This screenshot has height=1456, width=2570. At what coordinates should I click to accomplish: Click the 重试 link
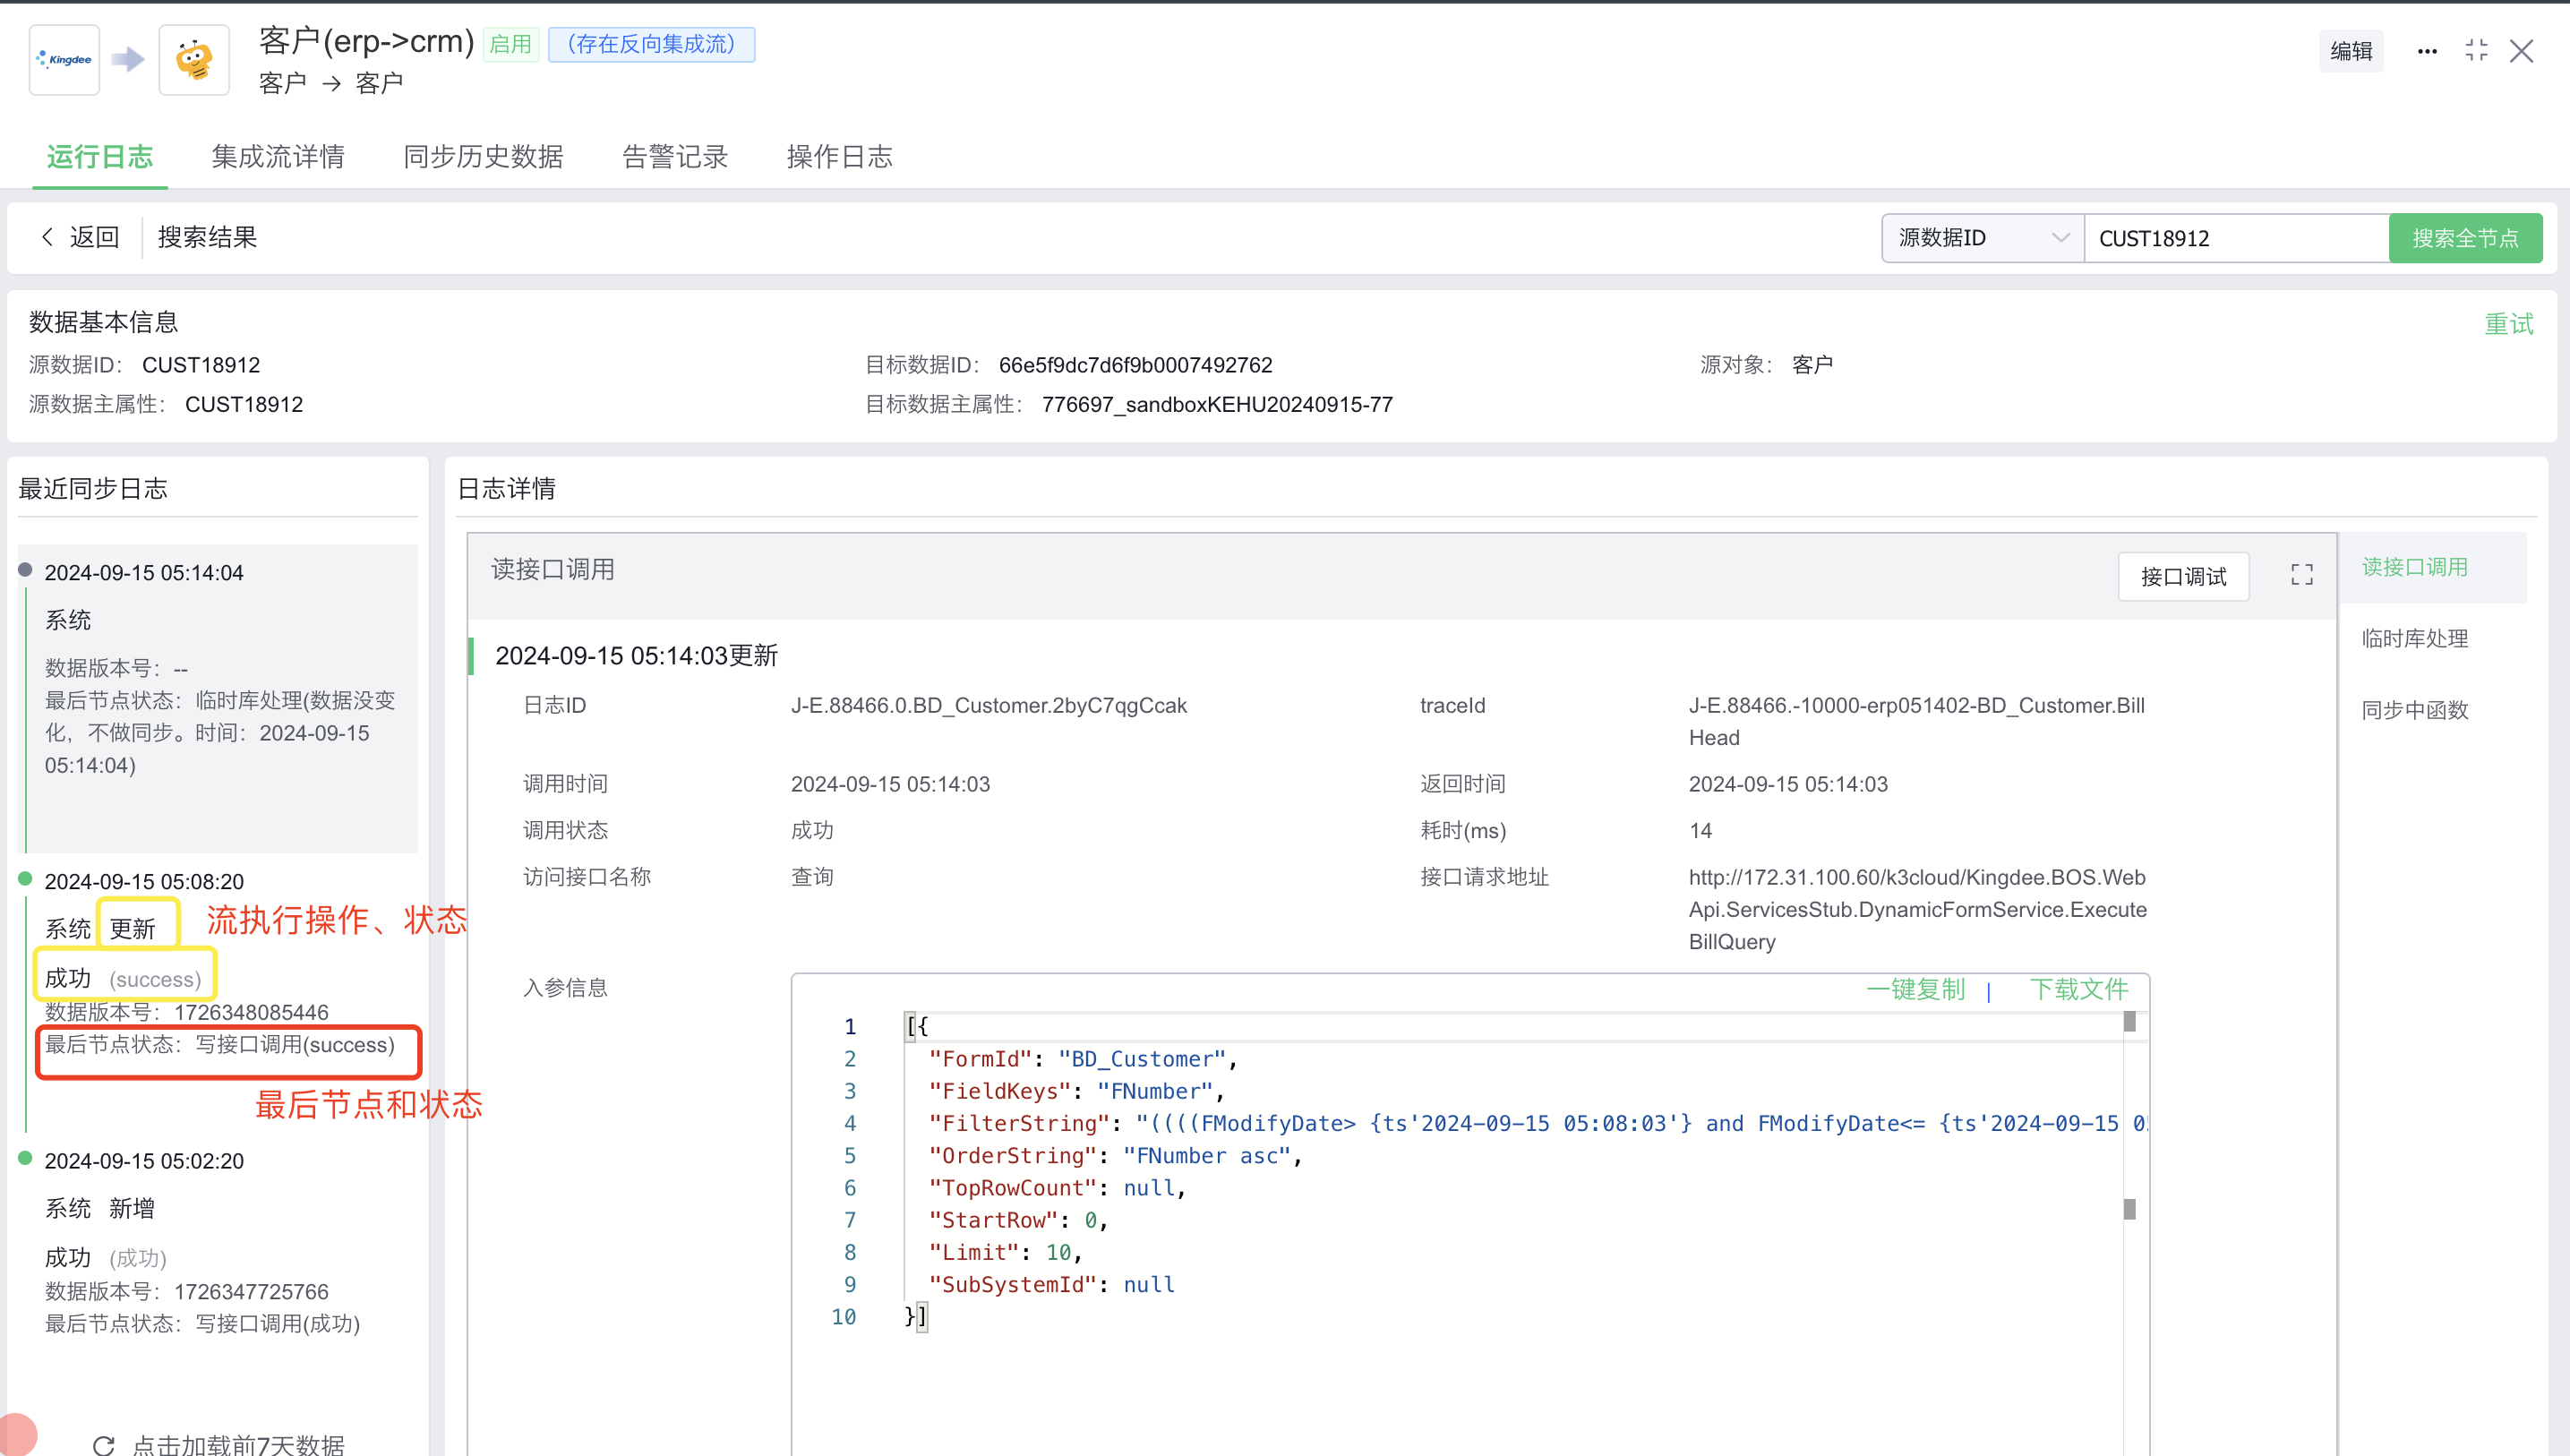2509,324
